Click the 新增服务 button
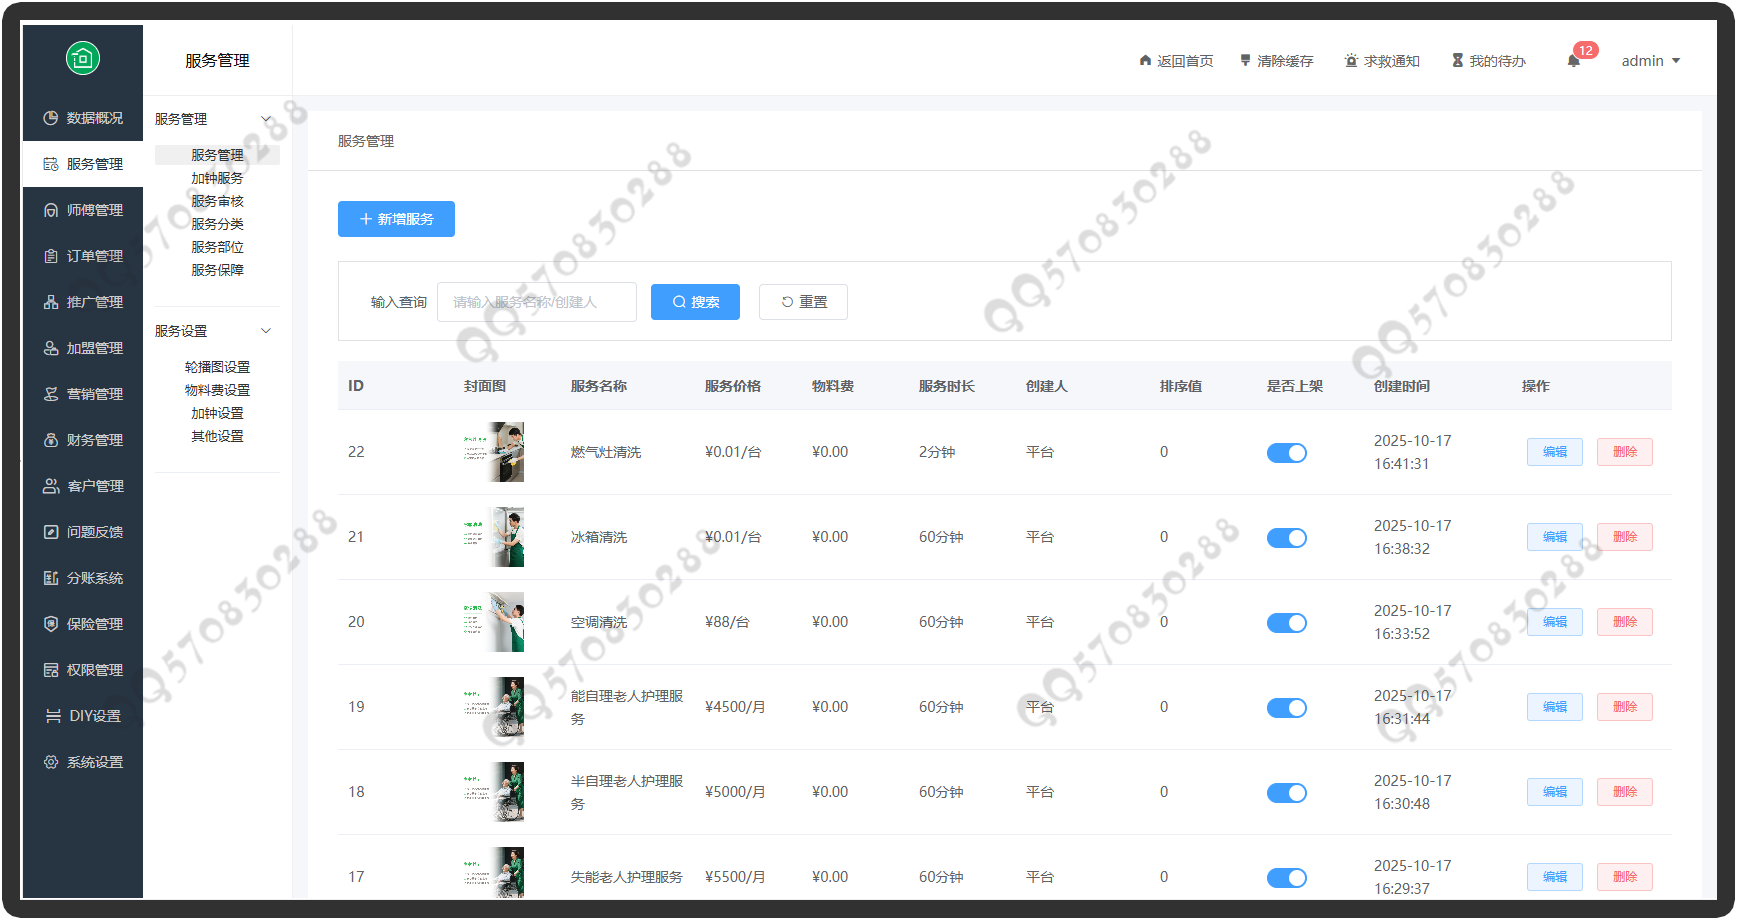Screen dimensions: 1737x920 click(396, 219)
